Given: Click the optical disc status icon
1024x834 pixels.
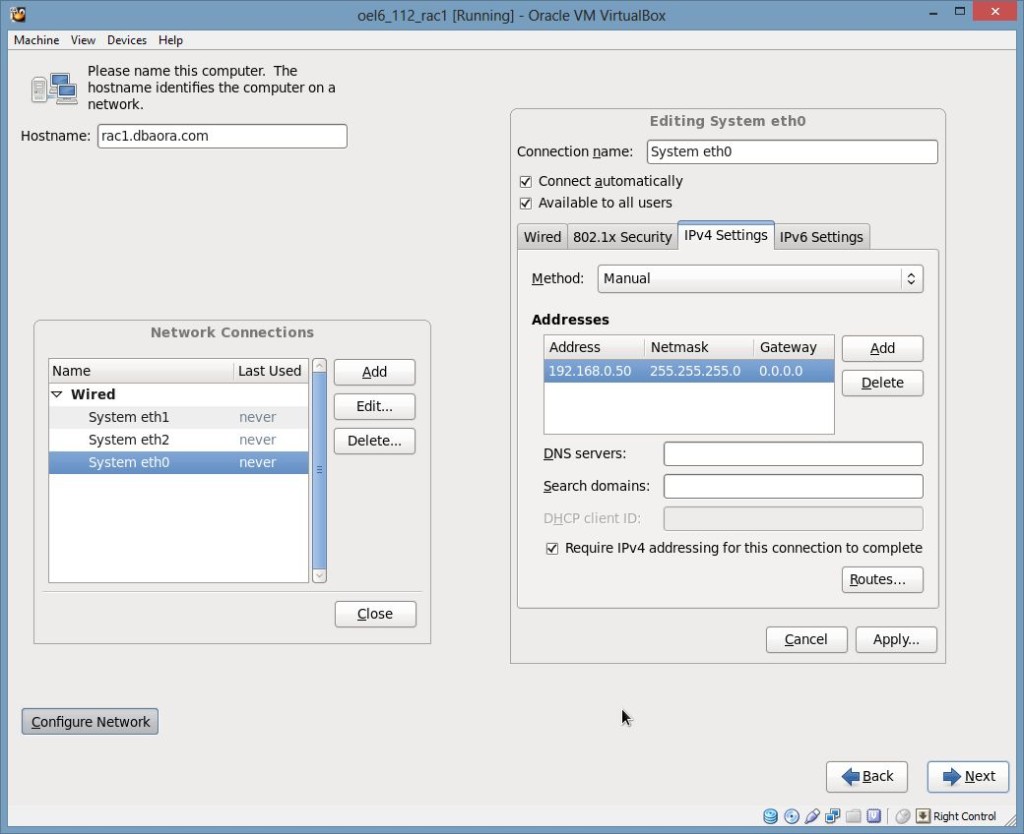Looking at the screenshot, I should pos(792,816).
